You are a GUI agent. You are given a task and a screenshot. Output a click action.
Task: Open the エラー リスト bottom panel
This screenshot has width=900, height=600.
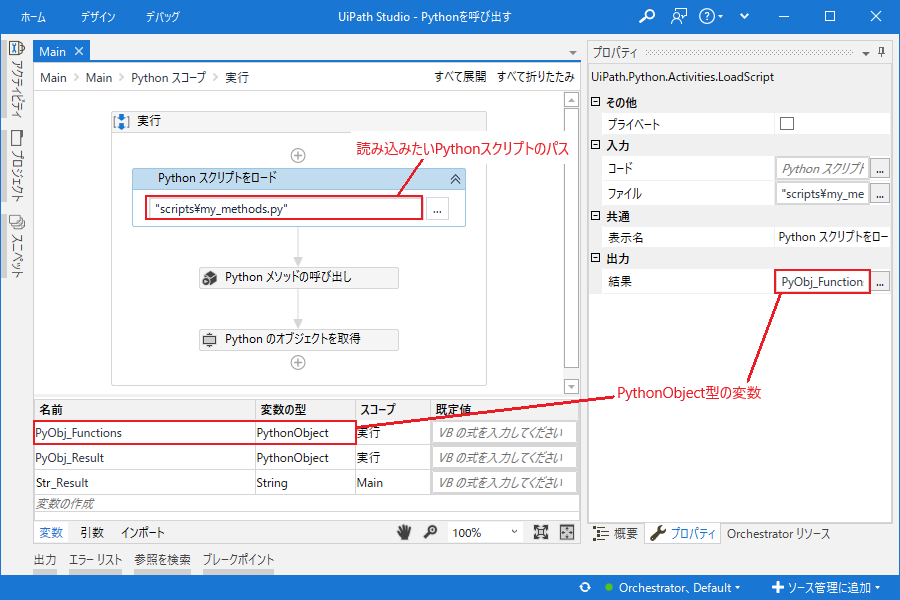(x=96, y=559)
